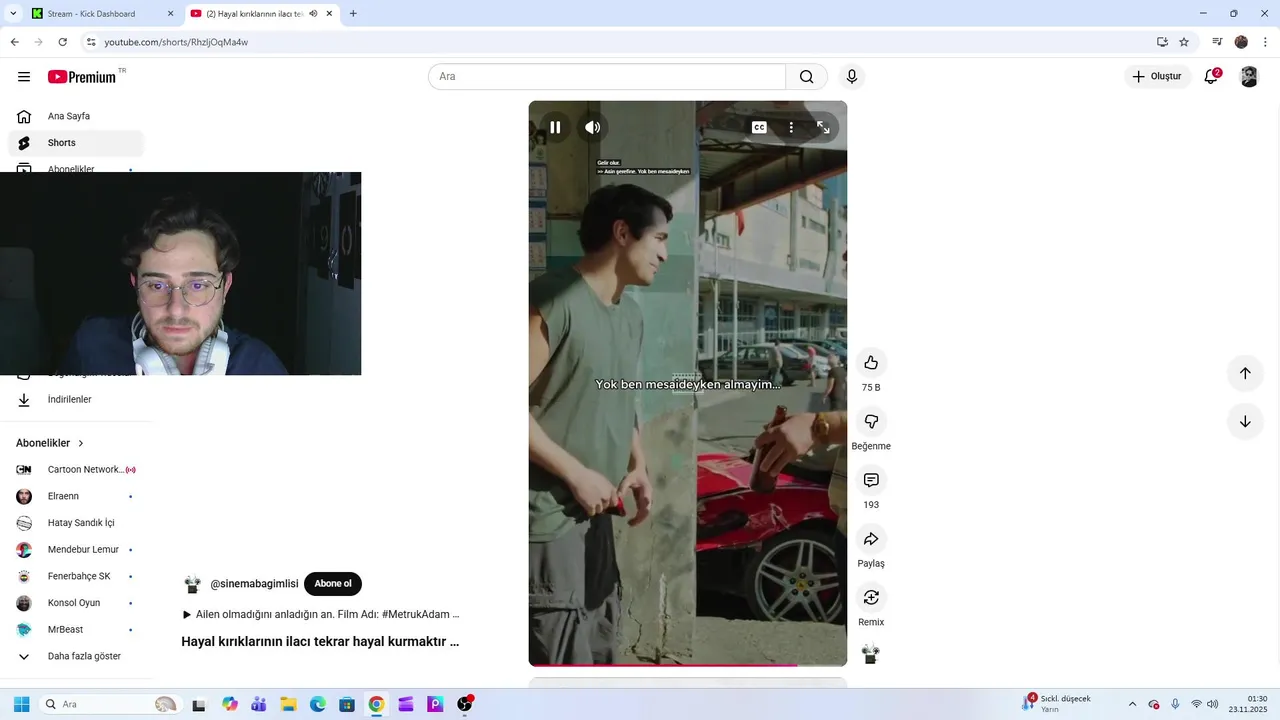The height and width of the screenshot is (720, 1280).
Task: Open site information icon in address bar
Action: coord(91,42)
